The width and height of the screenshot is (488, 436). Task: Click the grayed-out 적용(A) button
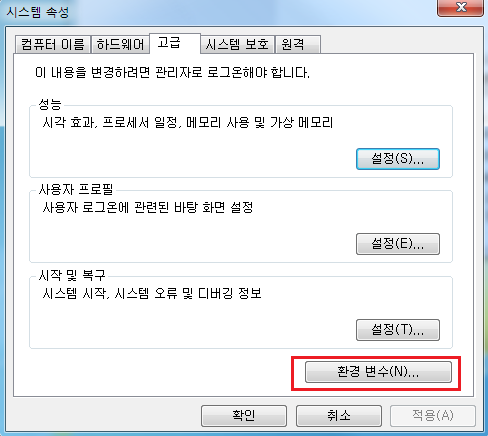pyautogui.click(x=433, y=416)
